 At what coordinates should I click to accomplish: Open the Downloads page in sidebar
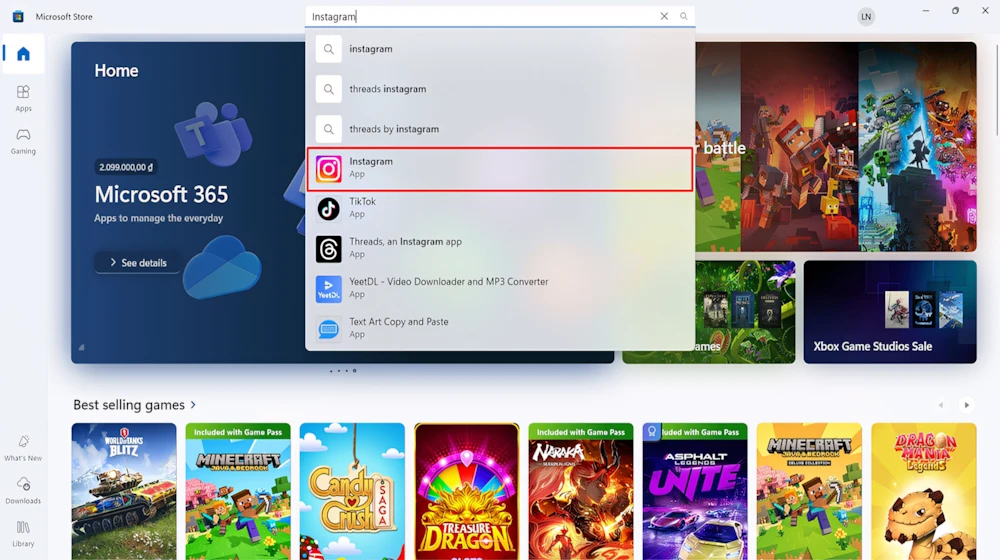(24, 491)
